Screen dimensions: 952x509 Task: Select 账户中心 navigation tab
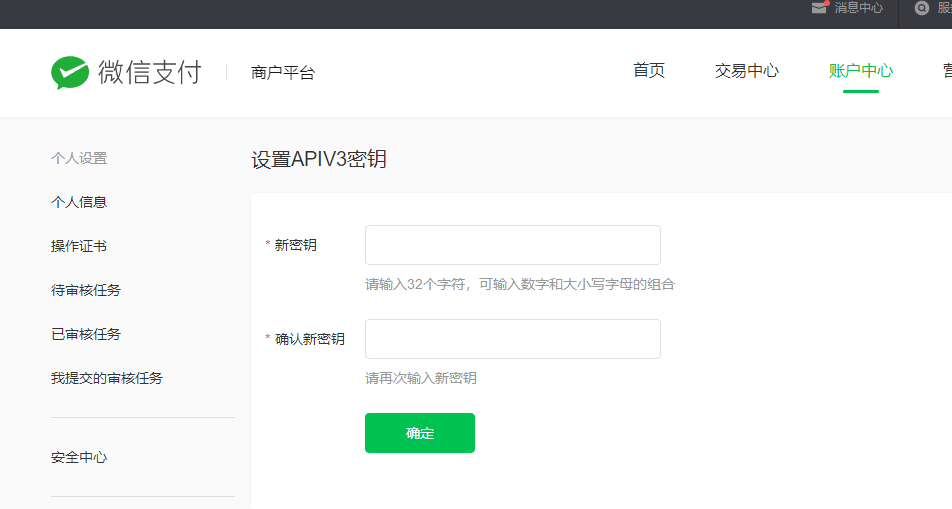861,70
